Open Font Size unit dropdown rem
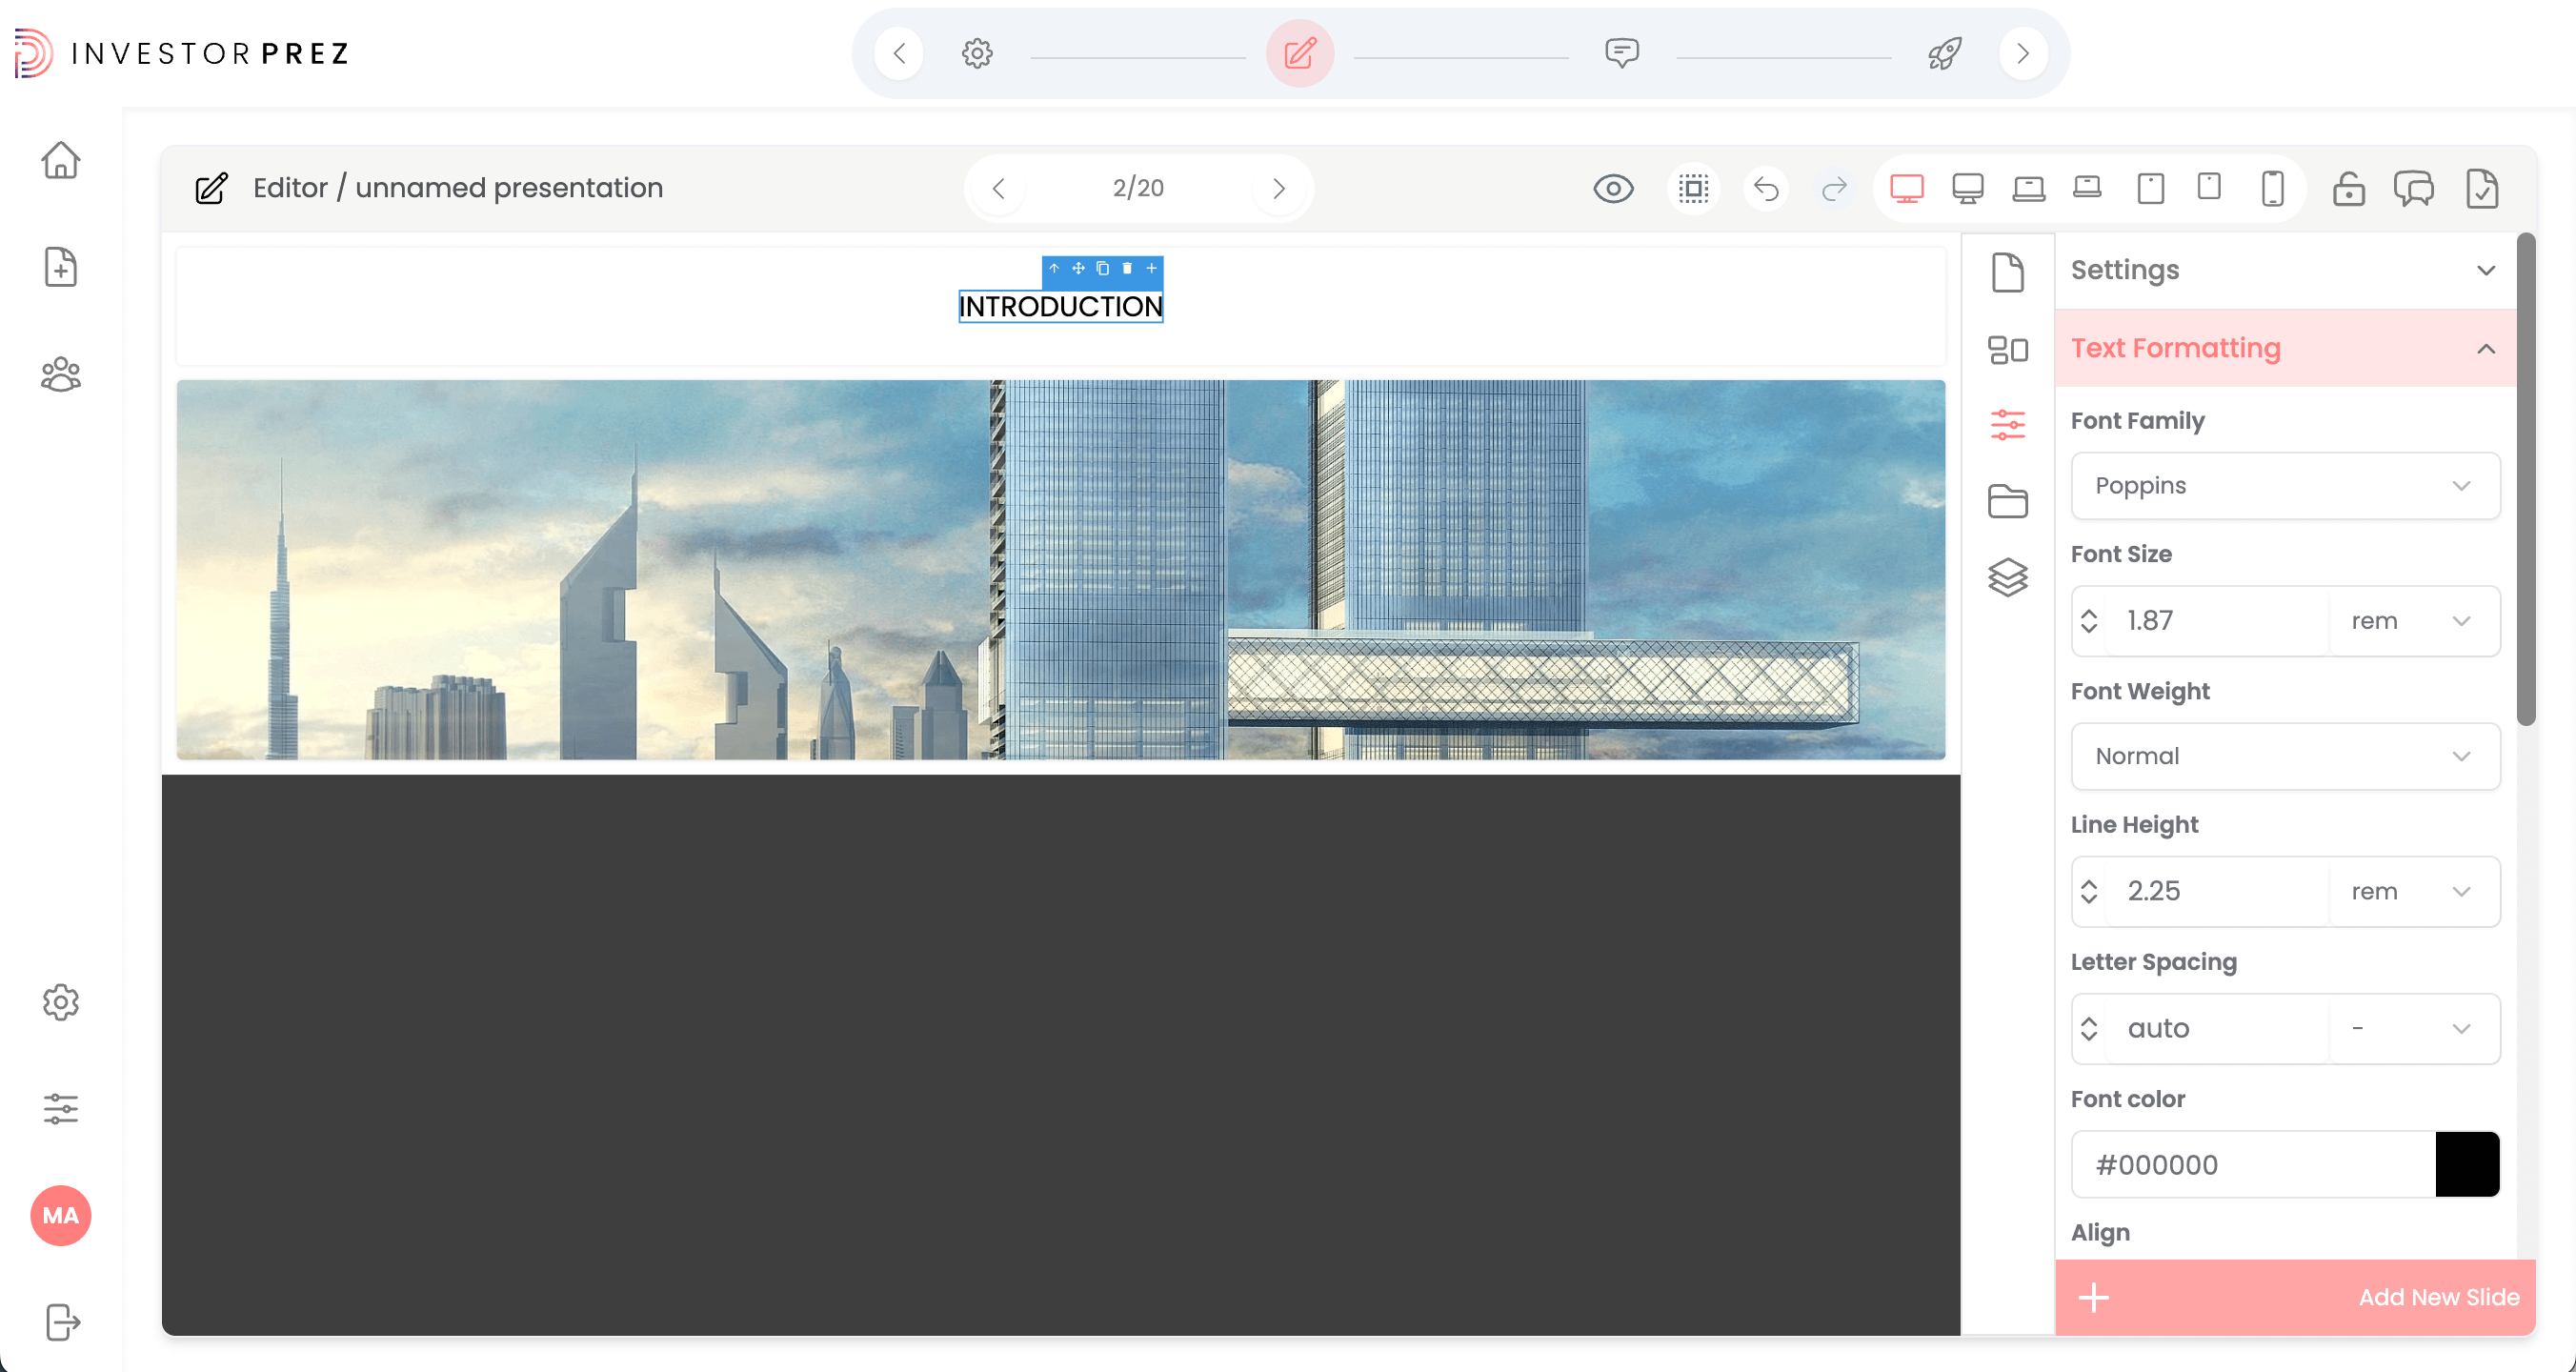 pyautogui.click(x=2413, y=620)
